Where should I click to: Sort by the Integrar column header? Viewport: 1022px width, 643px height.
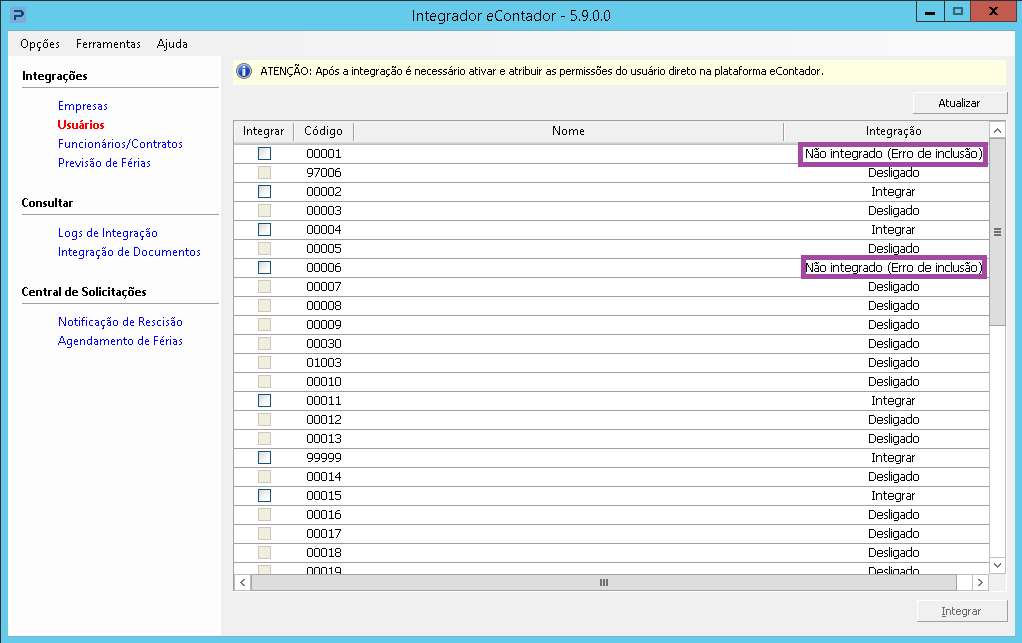click(x=264, y=131)
